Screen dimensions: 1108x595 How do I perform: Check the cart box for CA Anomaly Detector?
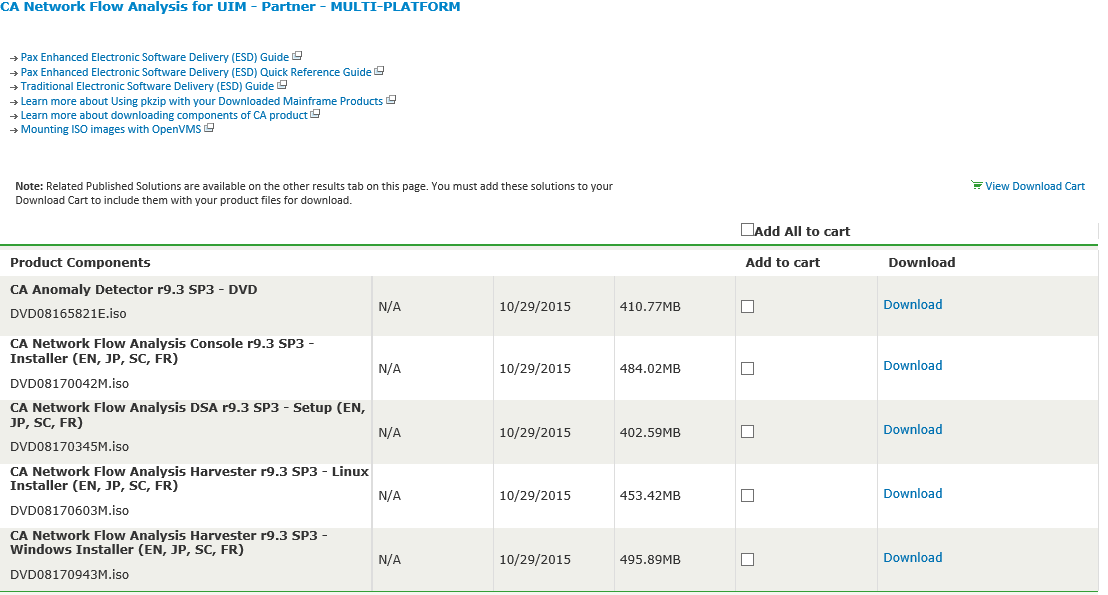click(748, 307)
